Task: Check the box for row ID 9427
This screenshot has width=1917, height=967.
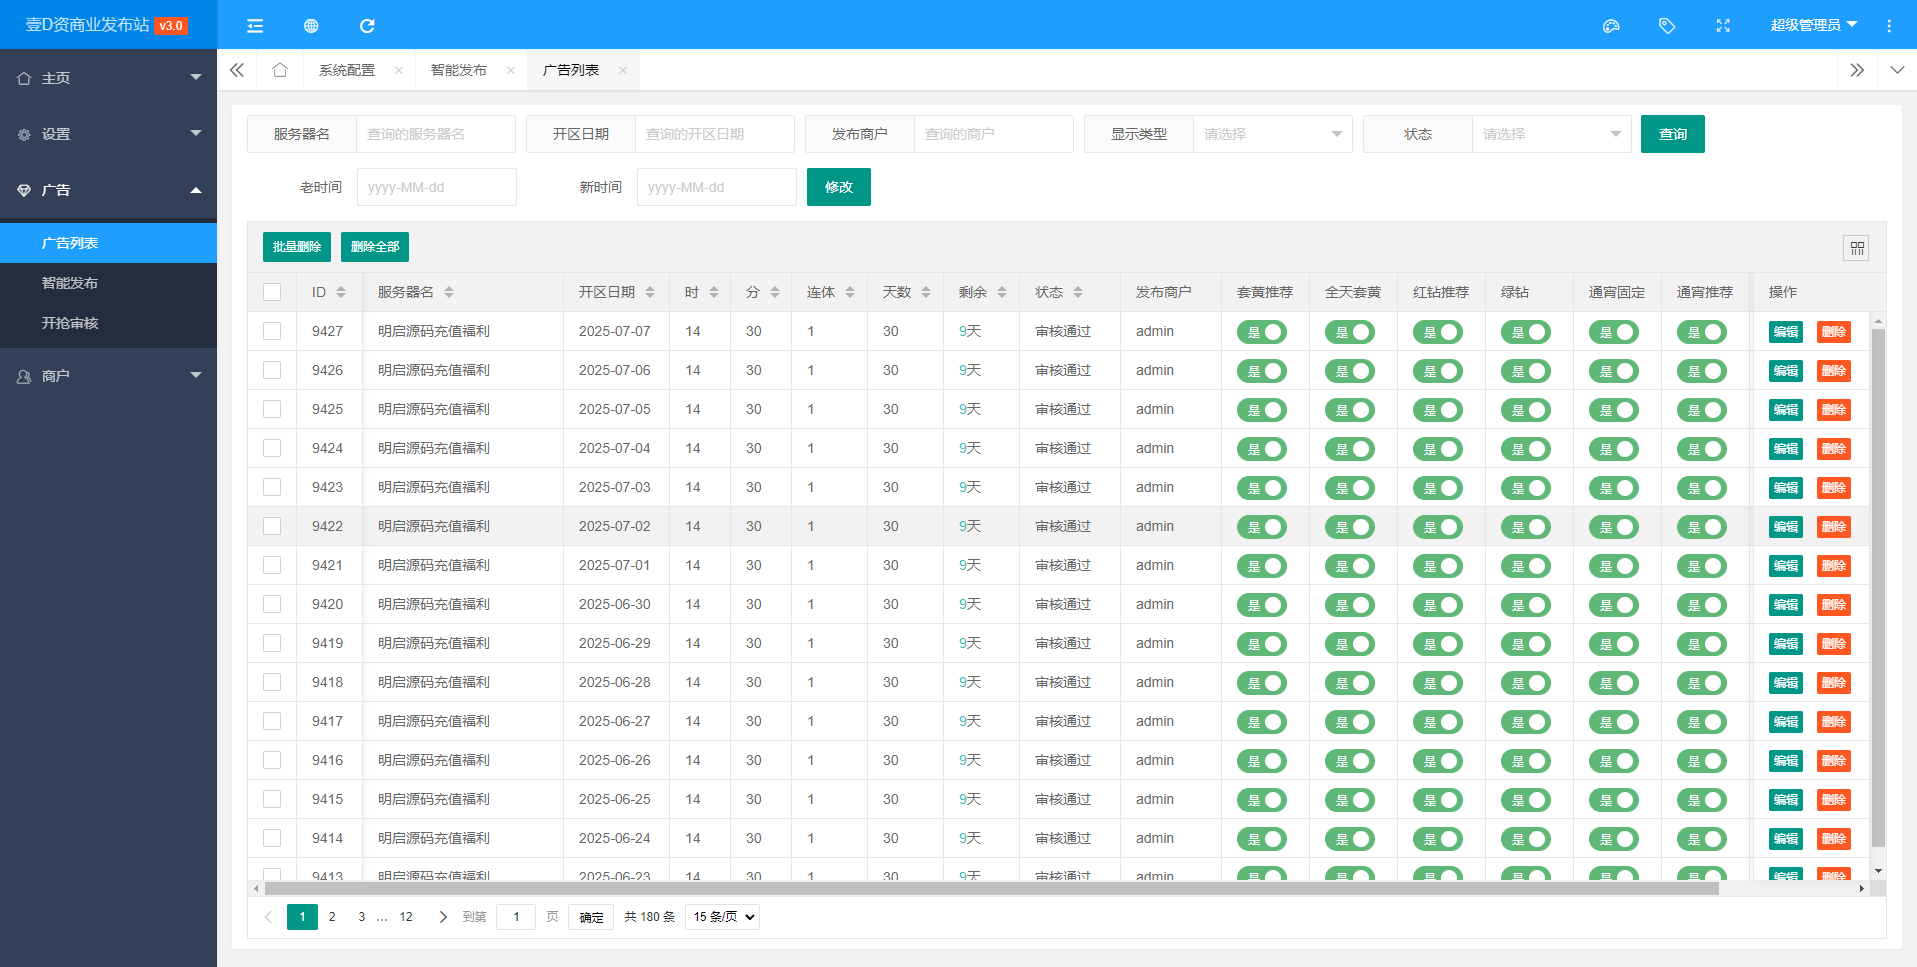Action: click(272, 331)
